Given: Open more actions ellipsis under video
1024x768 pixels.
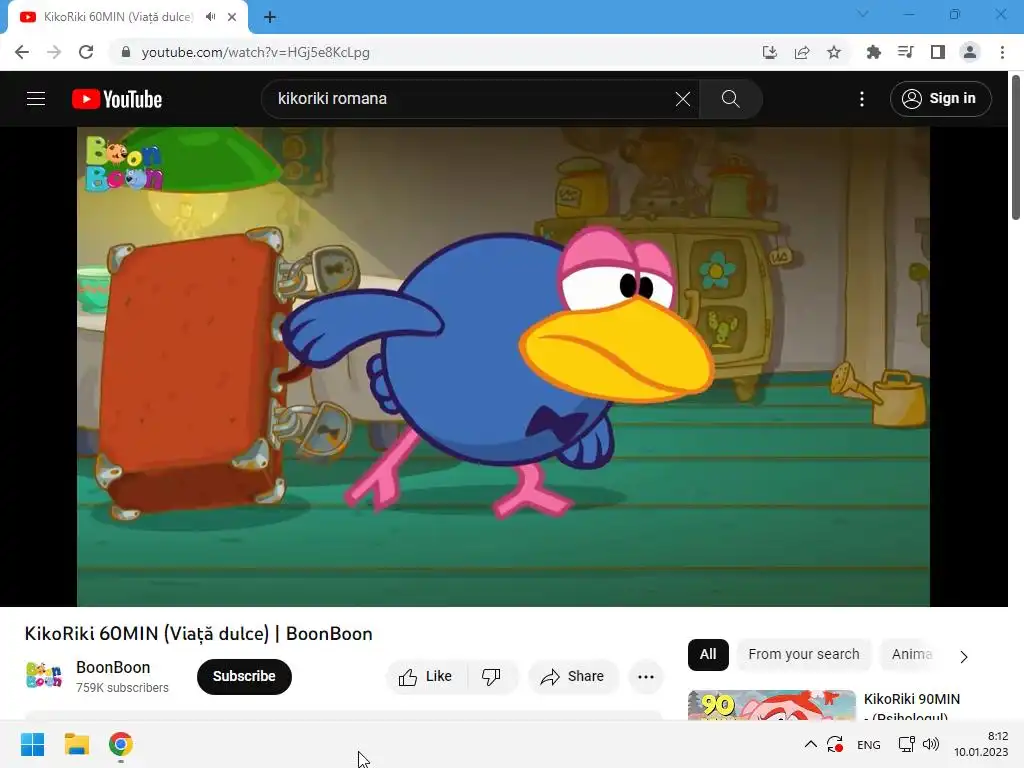Looking at the screenshot, I should pyautogui.click(x=646, y=677).
